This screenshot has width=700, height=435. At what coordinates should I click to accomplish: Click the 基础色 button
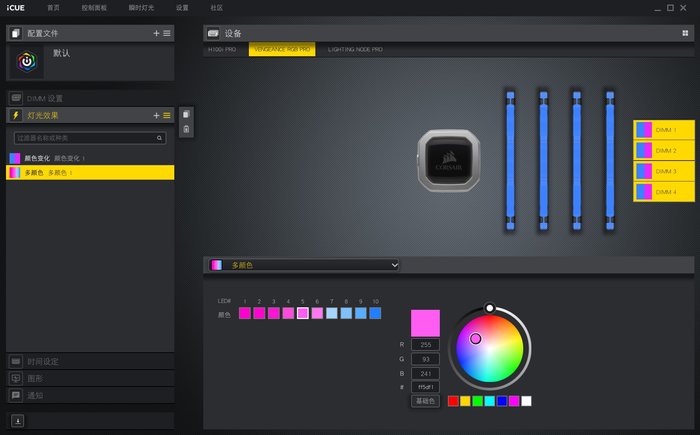[425, 400]
